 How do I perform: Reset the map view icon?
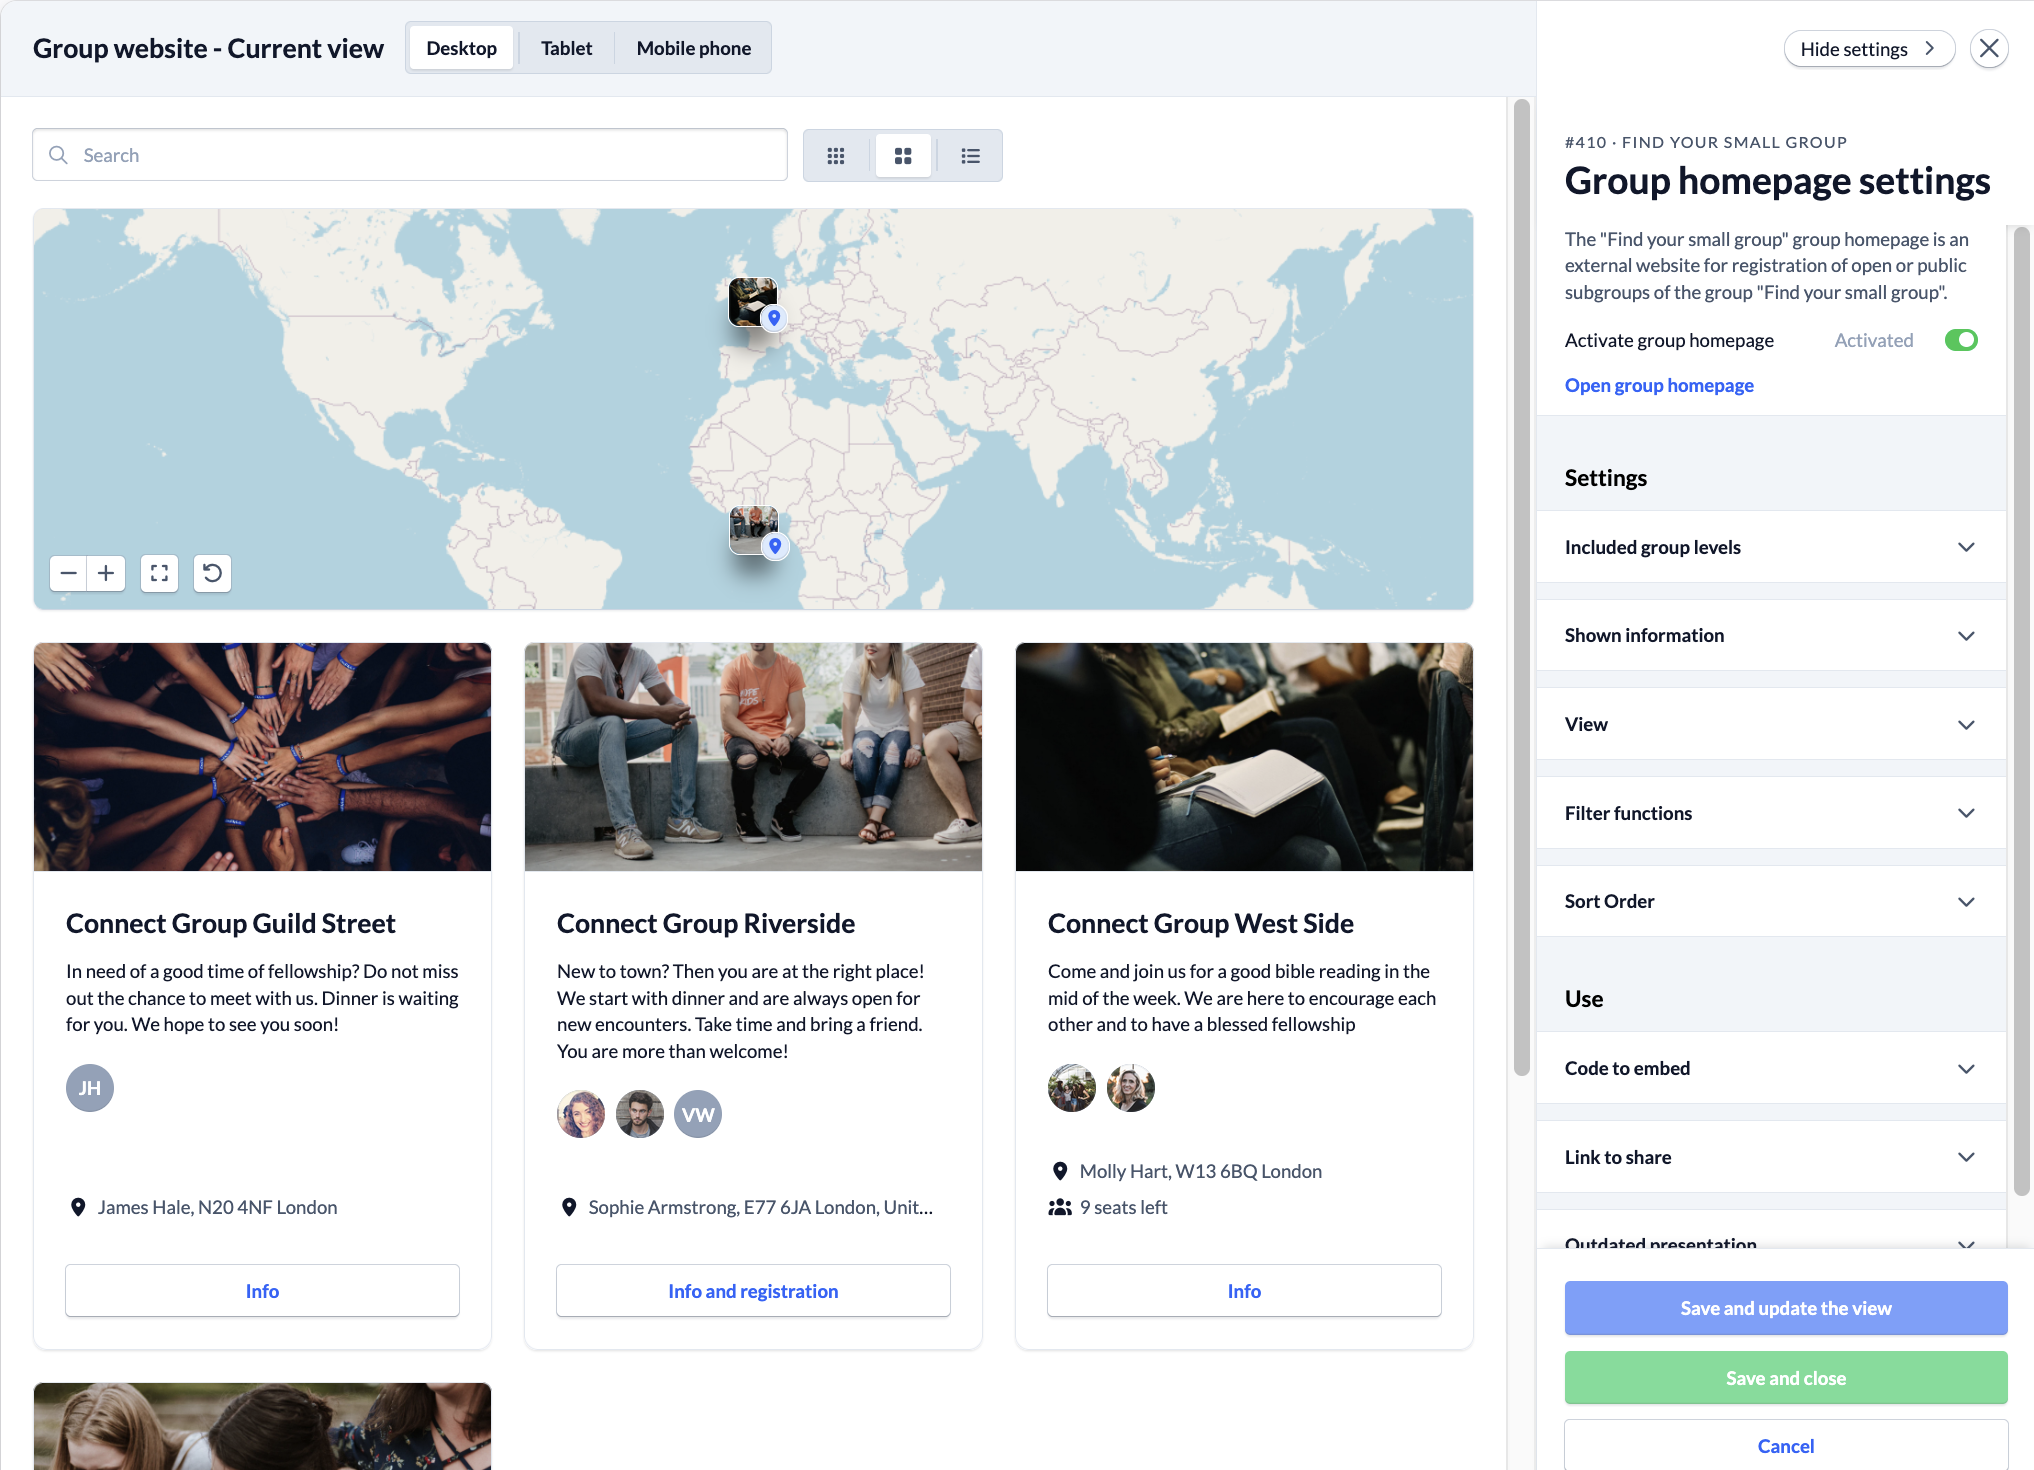212,573
